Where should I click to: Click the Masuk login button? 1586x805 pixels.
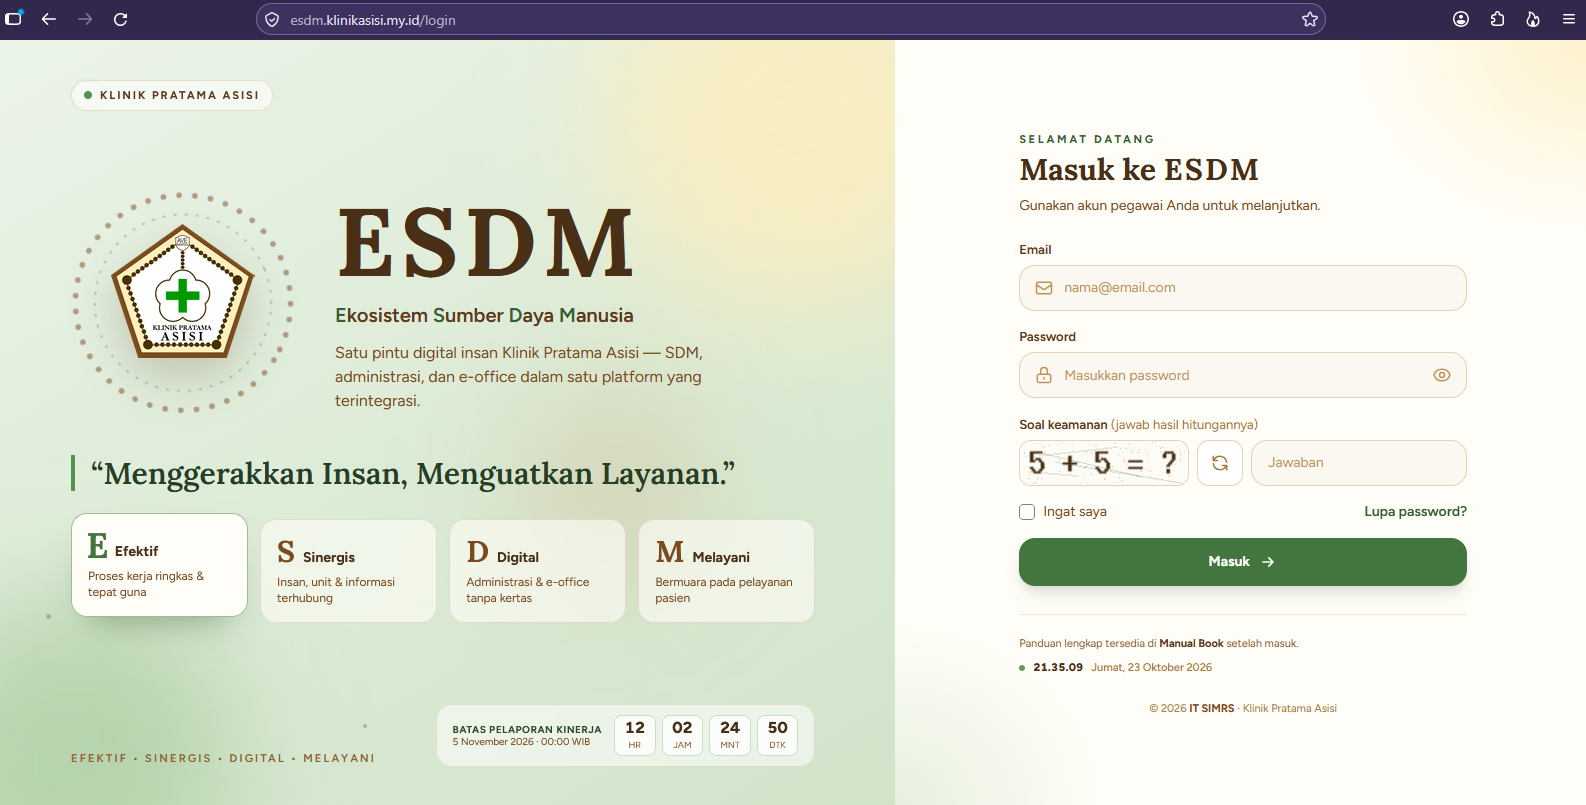(x=1243, y=562)
